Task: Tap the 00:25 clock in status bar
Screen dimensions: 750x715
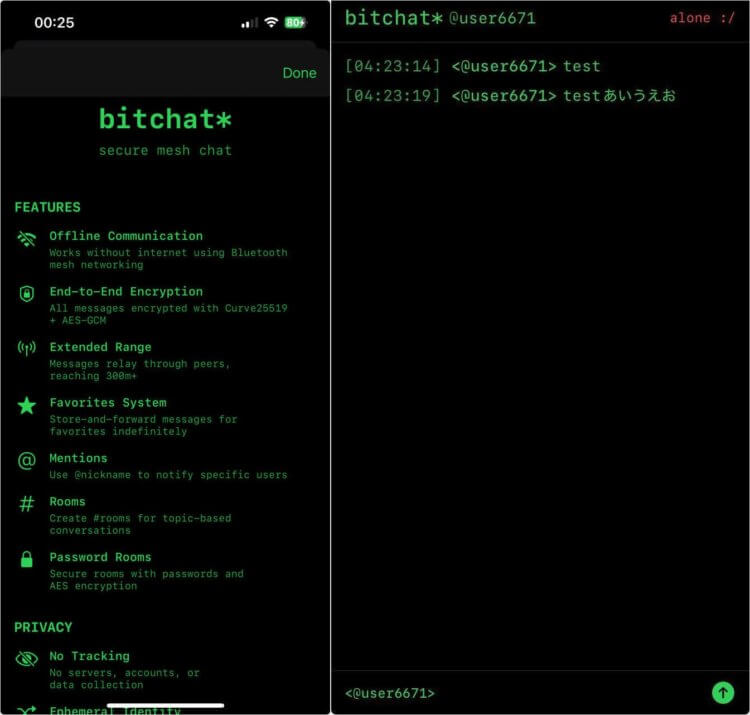Action: tap(54, 22)
